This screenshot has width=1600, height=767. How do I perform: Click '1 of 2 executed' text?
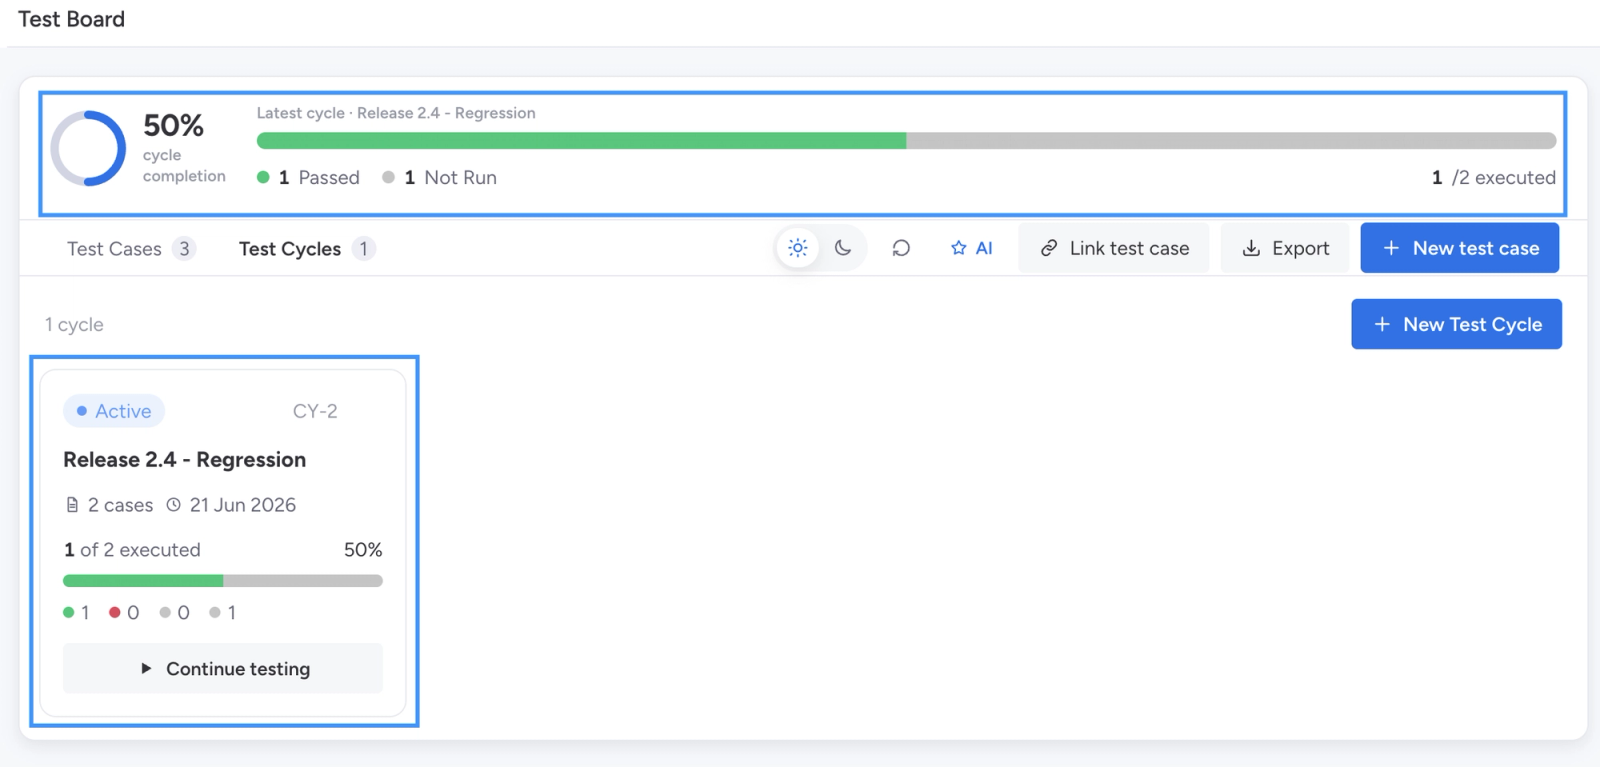[132, 550]
